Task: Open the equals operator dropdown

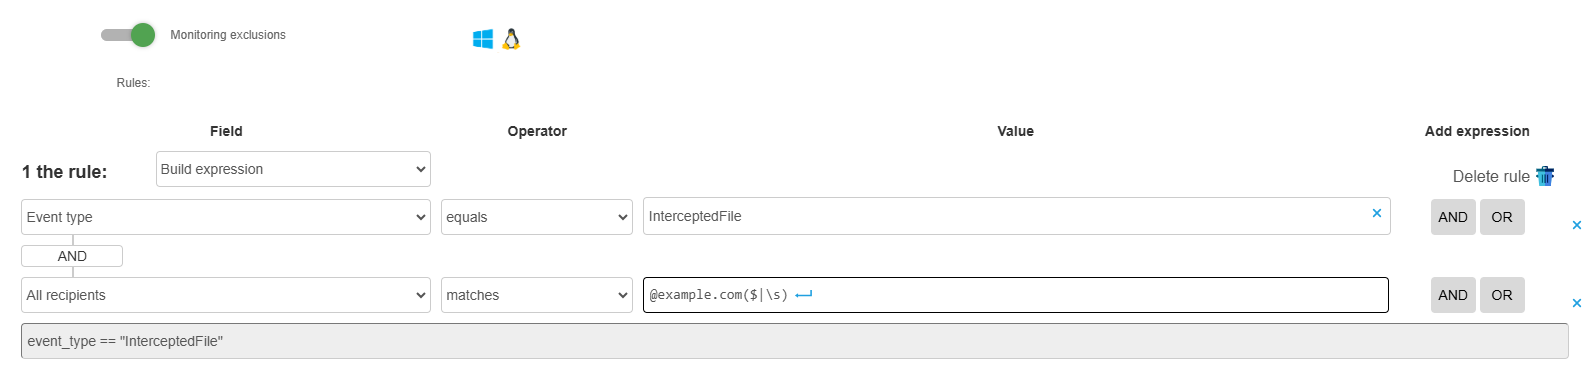Action: (x=537, y=217)
